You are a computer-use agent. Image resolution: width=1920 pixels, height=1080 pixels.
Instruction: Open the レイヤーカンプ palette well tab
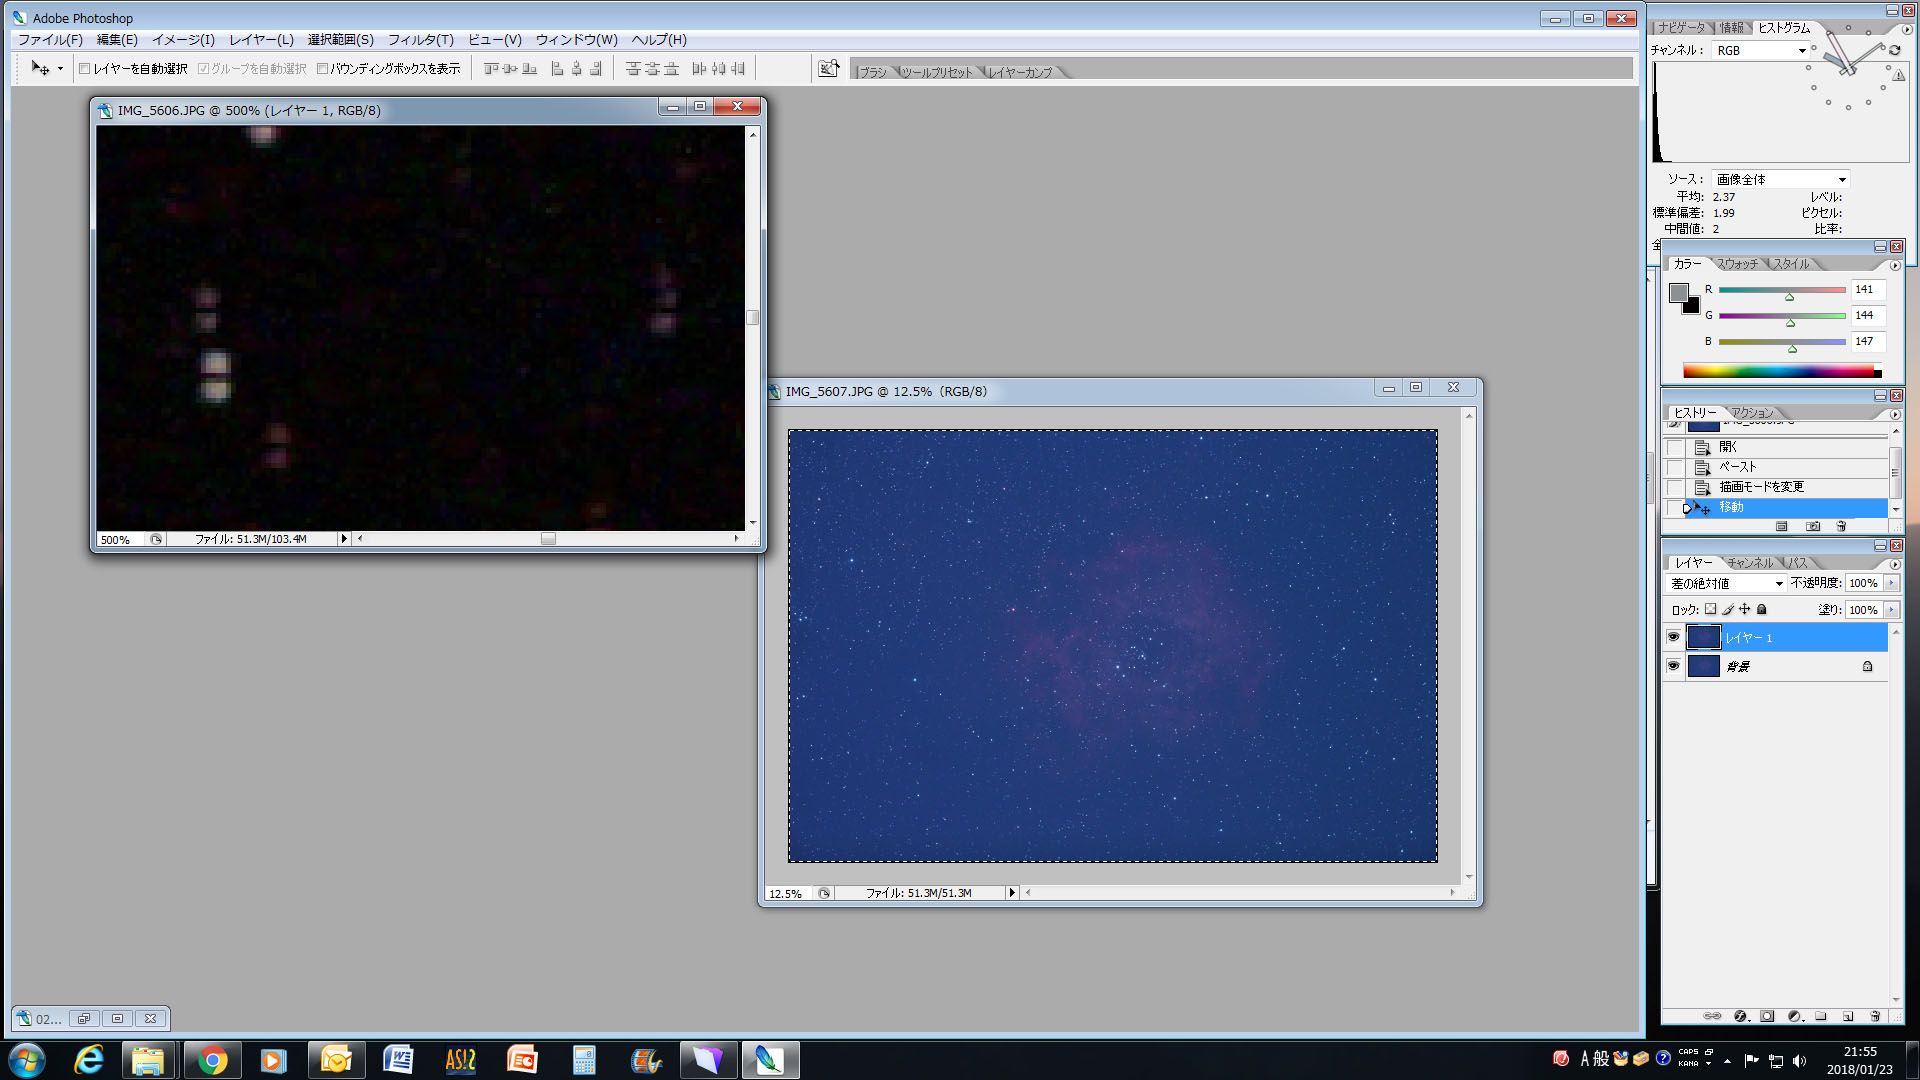coord(1020,72)
